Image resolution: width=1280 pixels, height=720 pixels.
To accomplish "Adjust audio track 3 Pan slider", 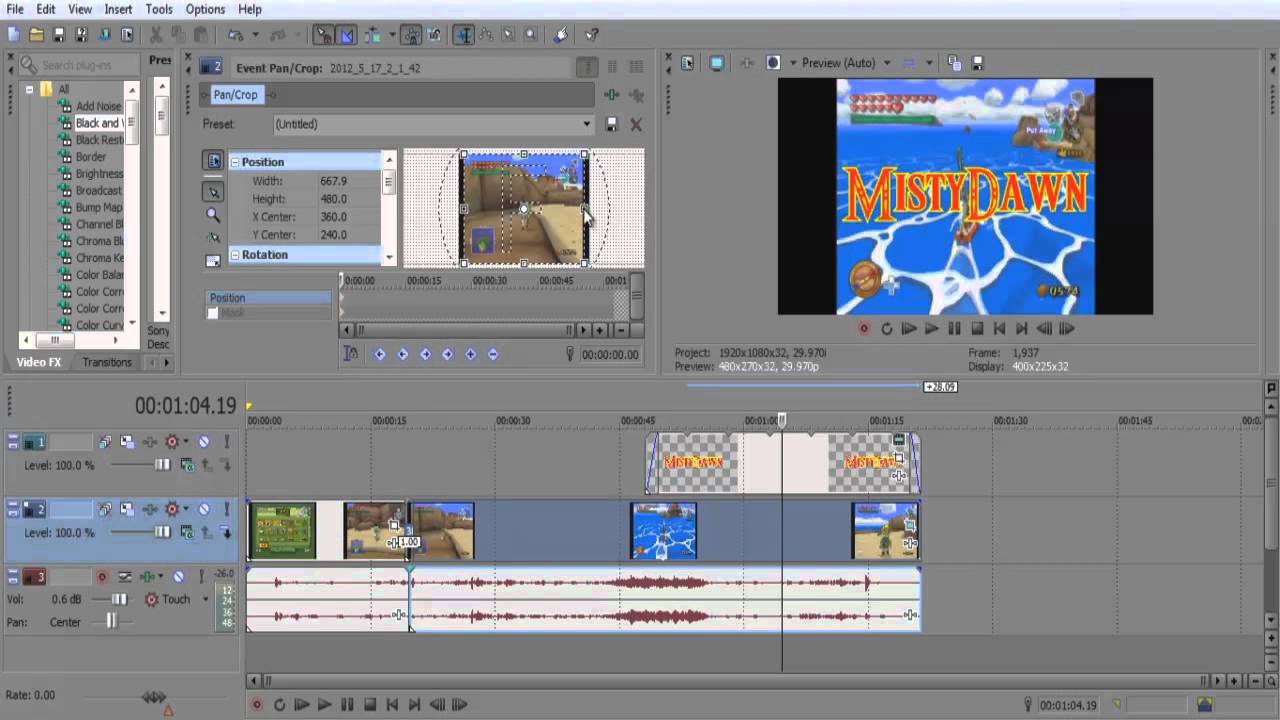I will [x=111, y=621].
